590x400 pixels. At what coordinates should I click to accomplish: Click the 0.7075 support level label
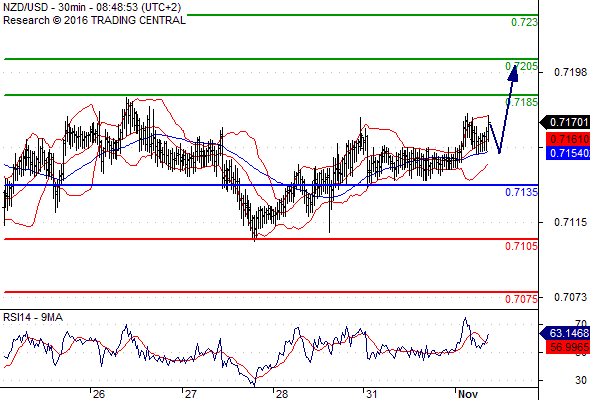coord(521,299)
